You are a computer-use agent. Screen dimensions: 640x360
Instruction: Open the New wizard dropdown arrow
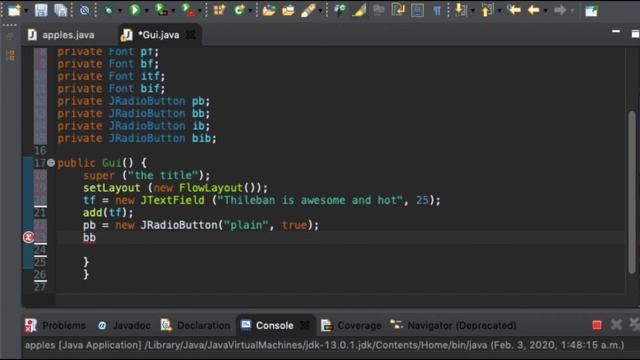(x=26, y=11)
